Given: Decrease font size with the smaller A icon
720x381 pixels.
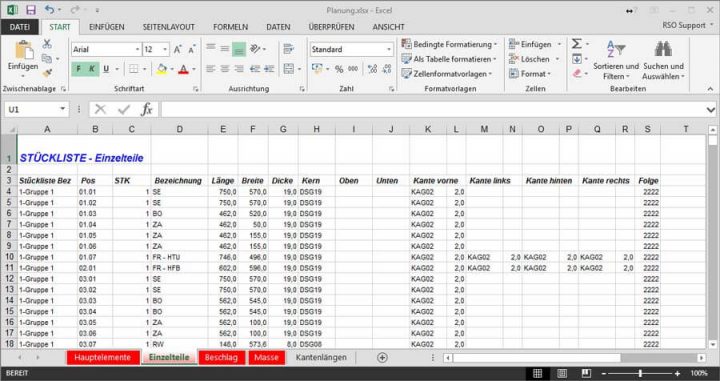Looking at the screenshot, I should pos(192,49).
